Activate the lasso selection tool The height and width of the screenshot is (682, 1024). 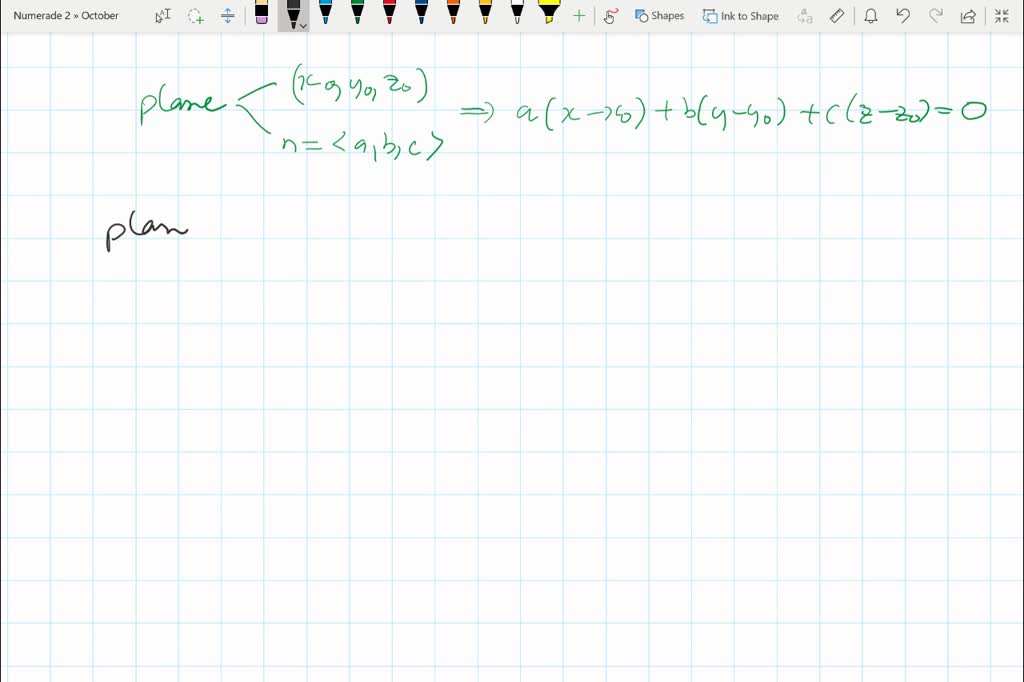[194, 16]
